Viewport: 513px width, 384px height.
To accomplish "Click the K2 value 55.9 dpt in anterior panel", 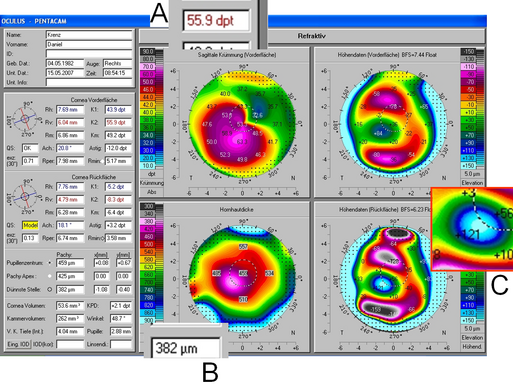I will [118, 122].
